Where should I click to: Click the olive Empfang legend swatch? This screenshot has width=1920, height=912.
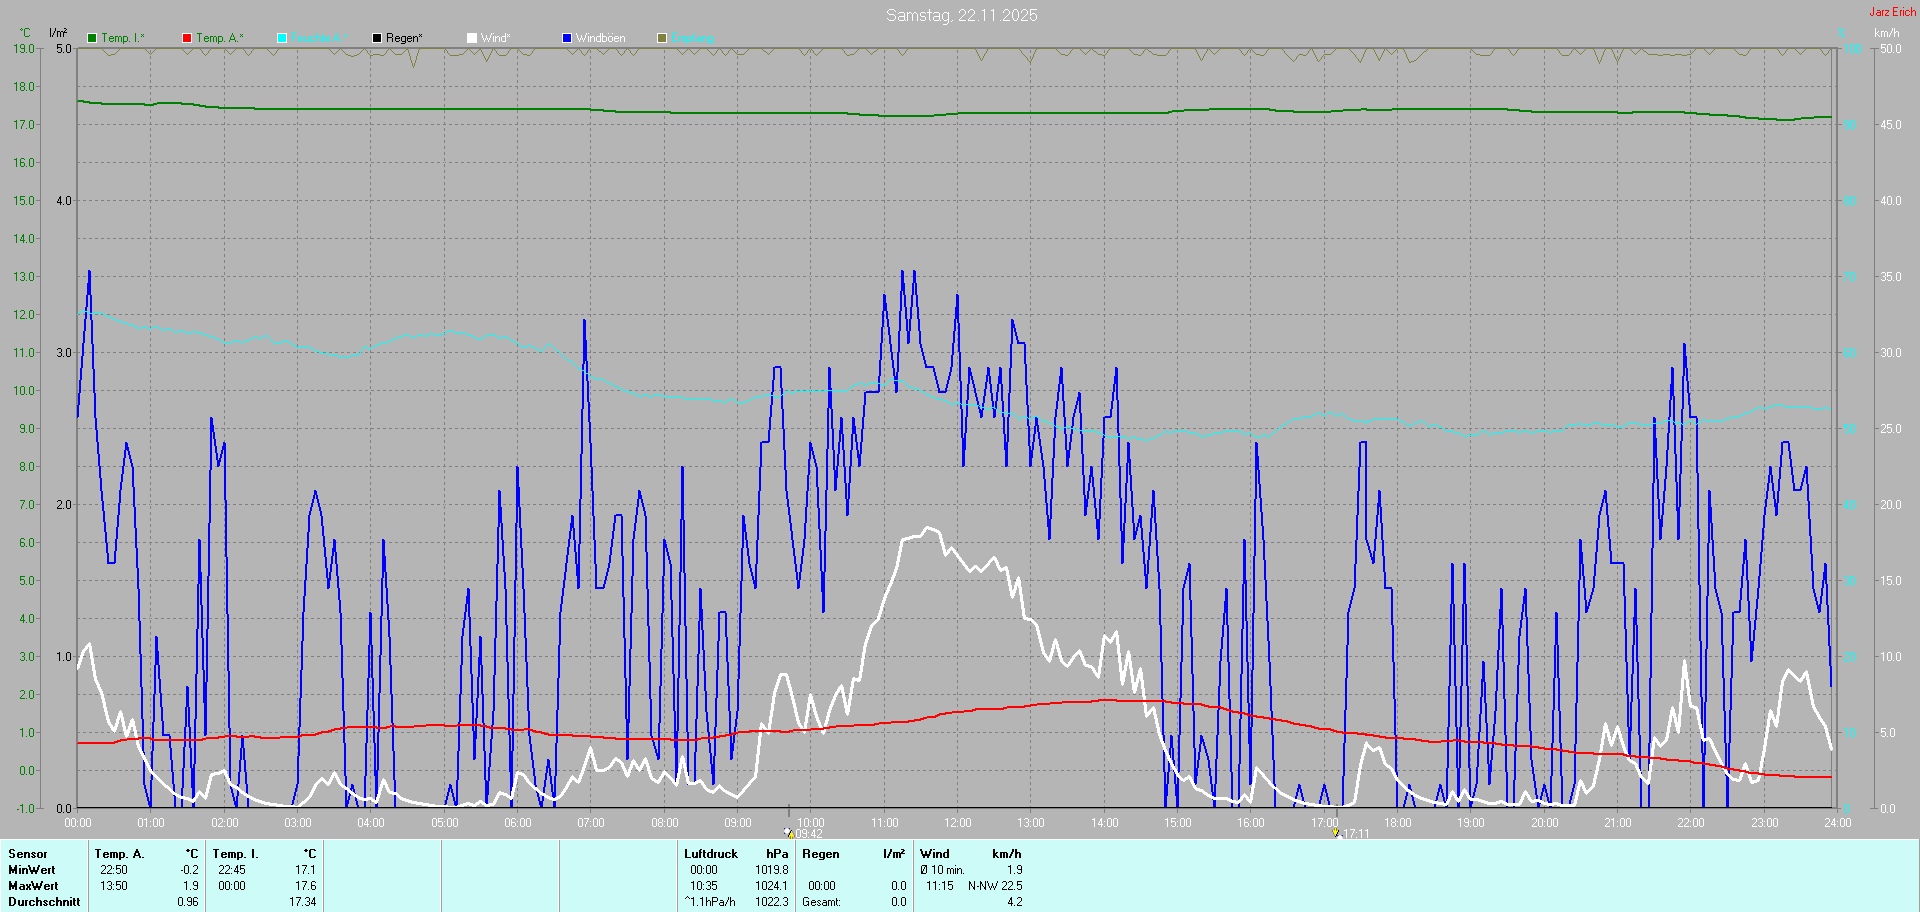click(x=662, y=38)
